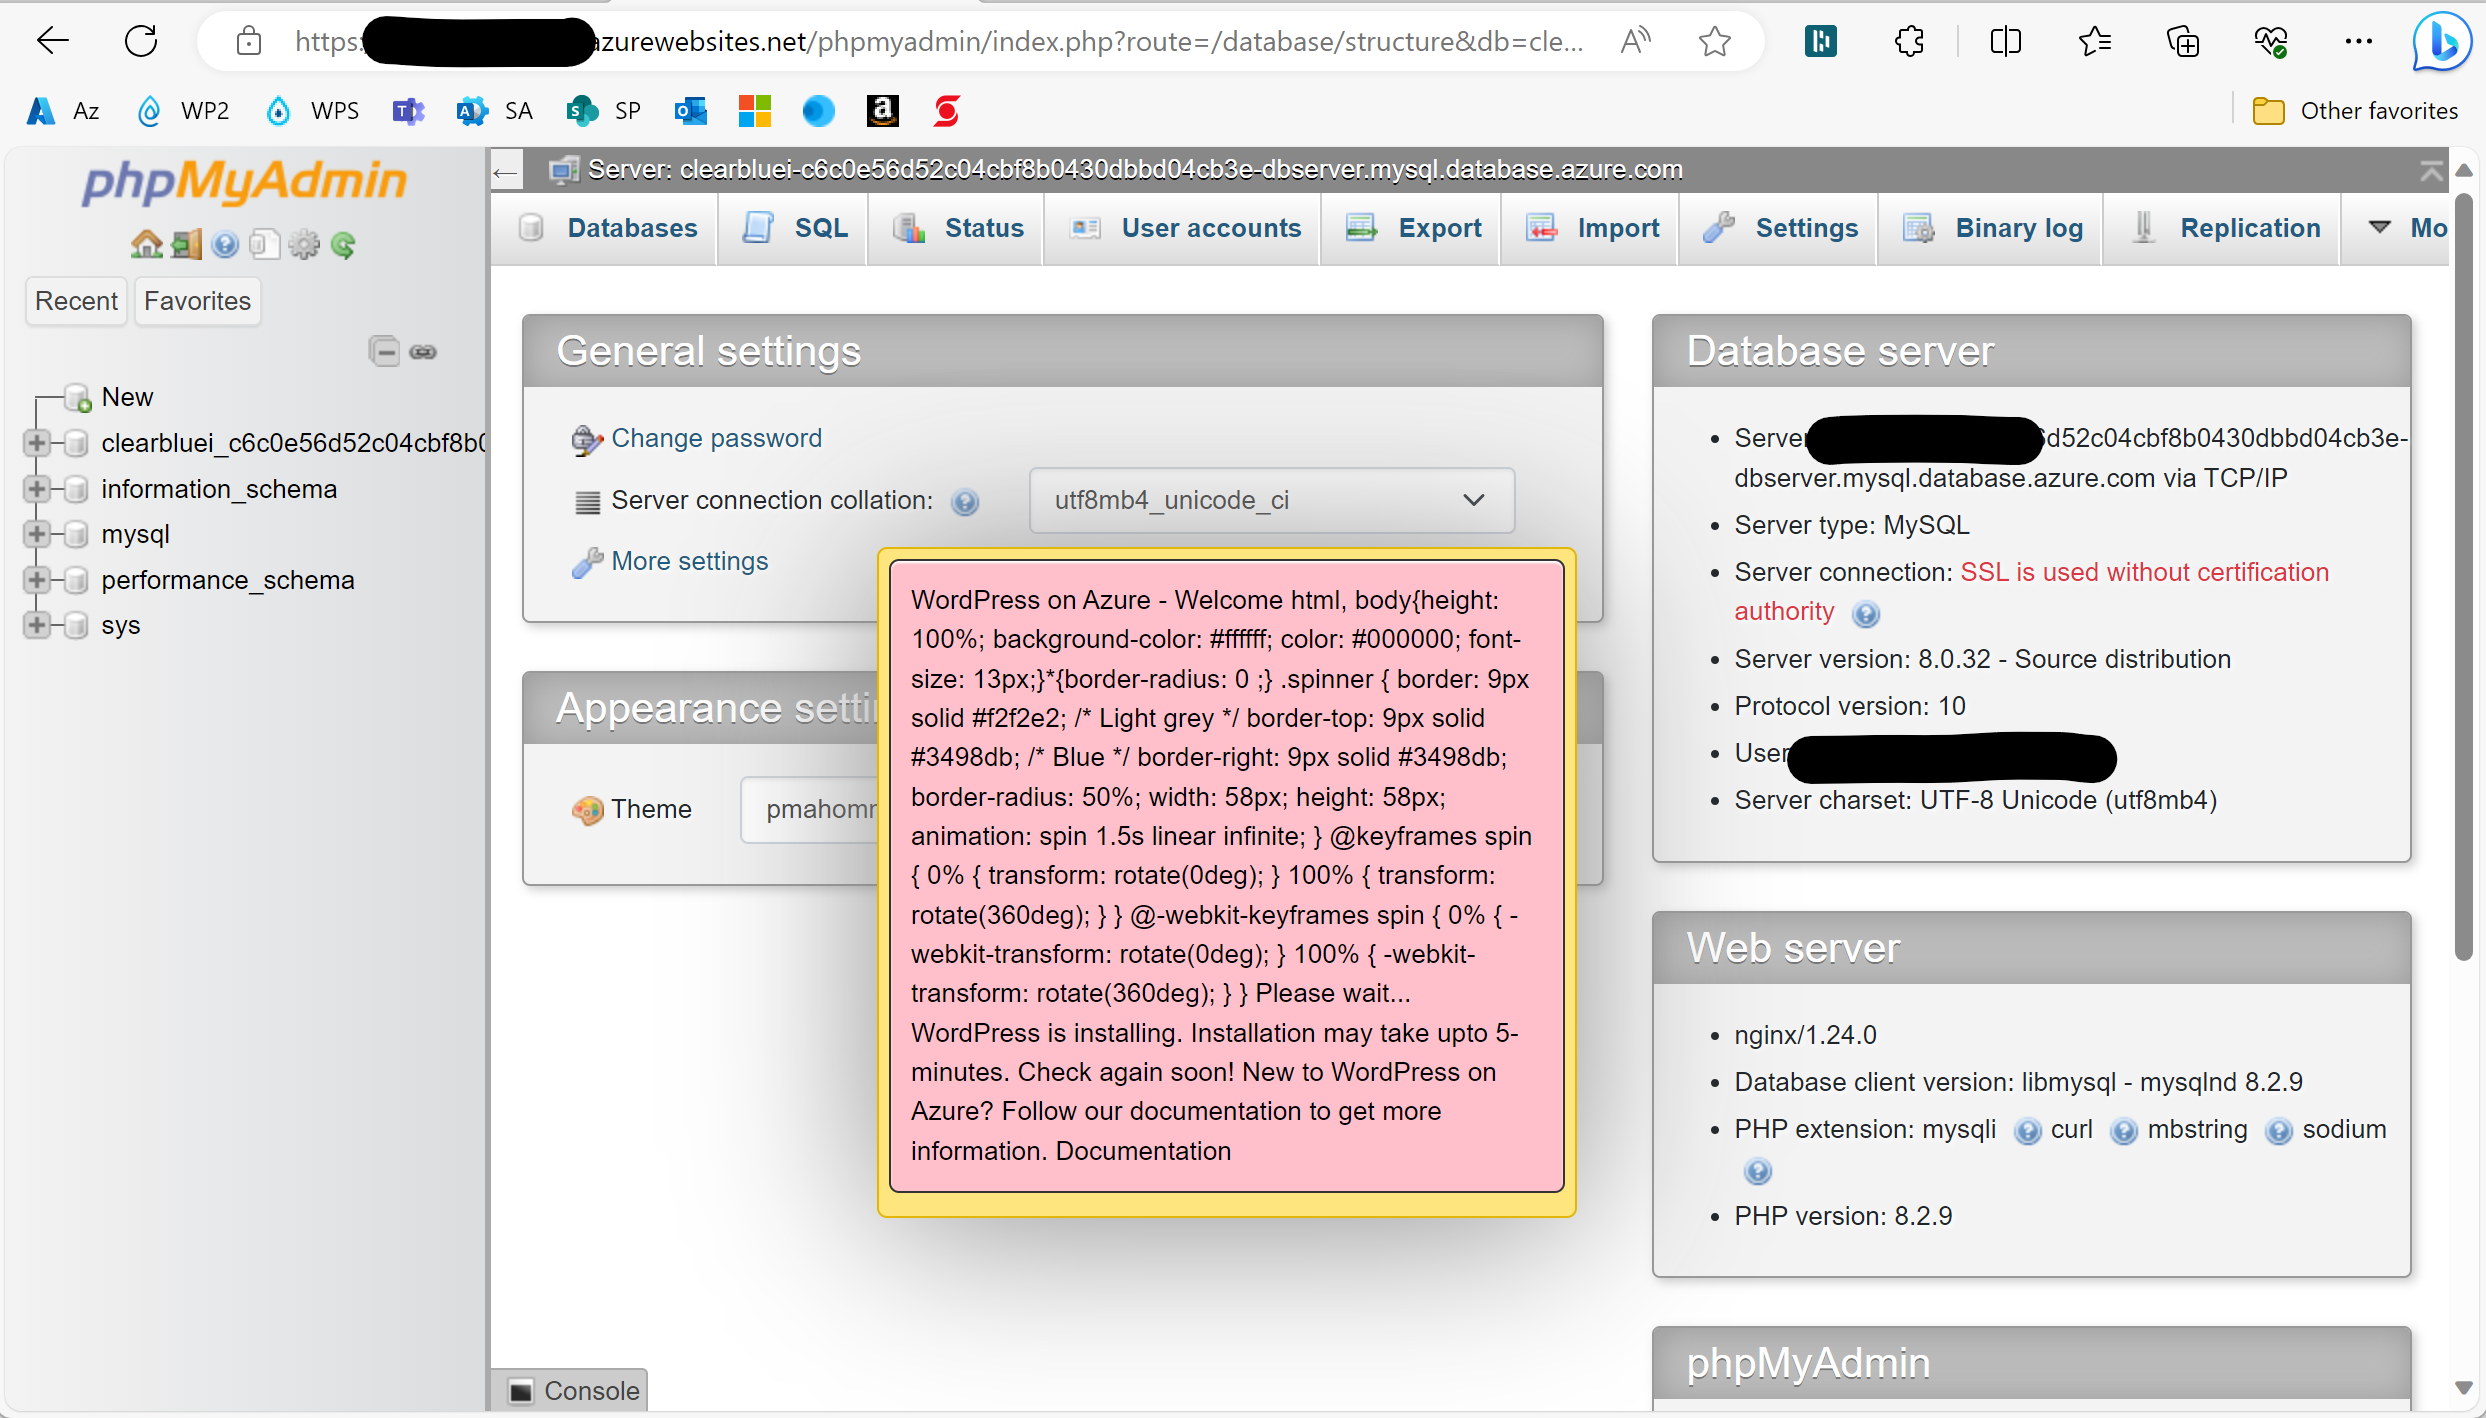Open the server connection collation dropdown
The height and width of the screenshot is (1418, 2486).
[x=1272, y=500]
